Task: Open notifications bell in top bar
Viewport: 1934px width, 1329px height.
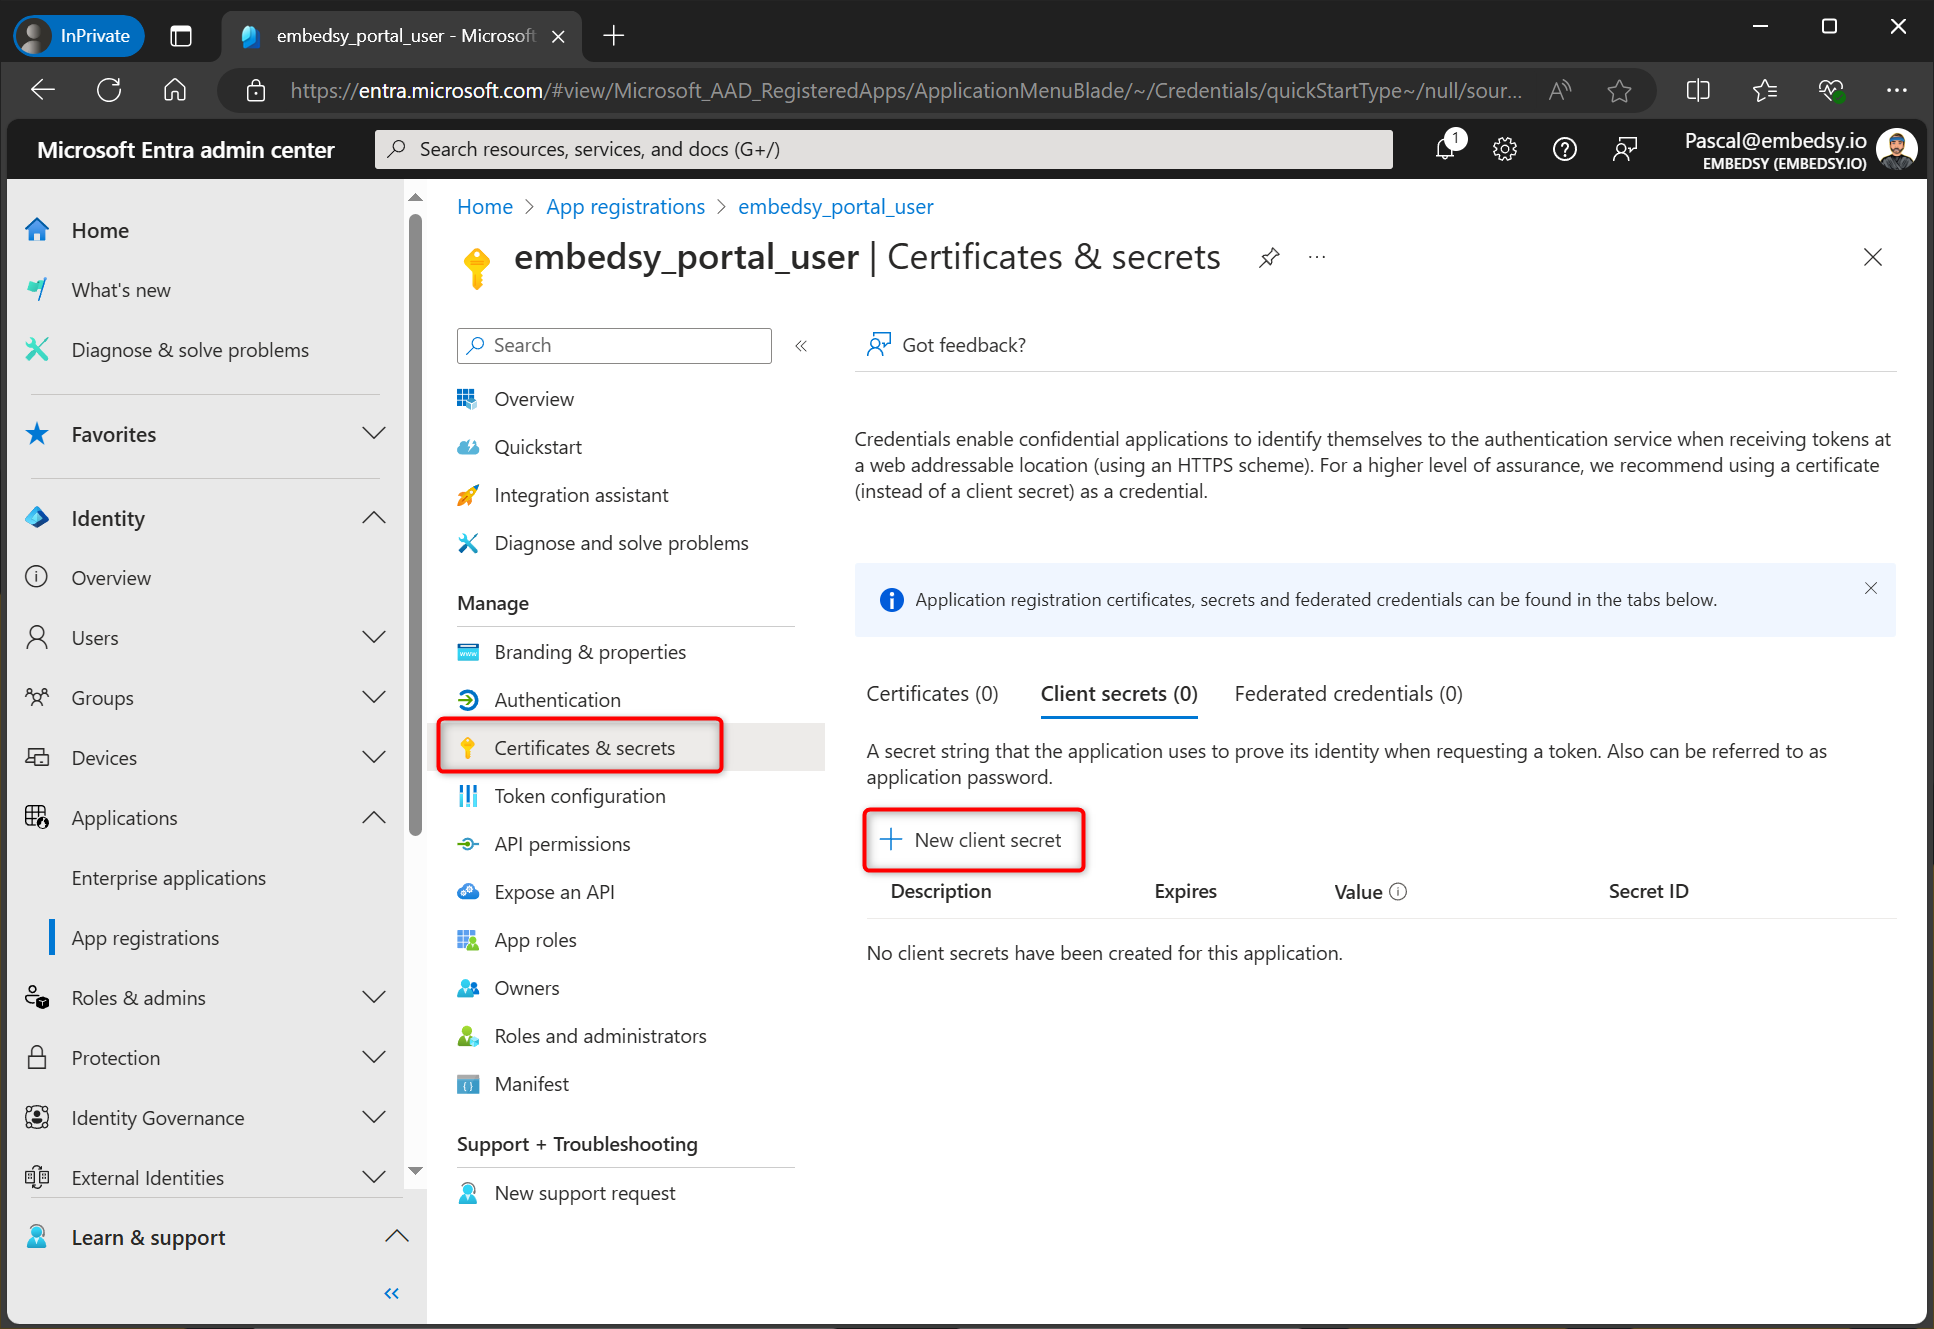Action: pos(1446,148)
